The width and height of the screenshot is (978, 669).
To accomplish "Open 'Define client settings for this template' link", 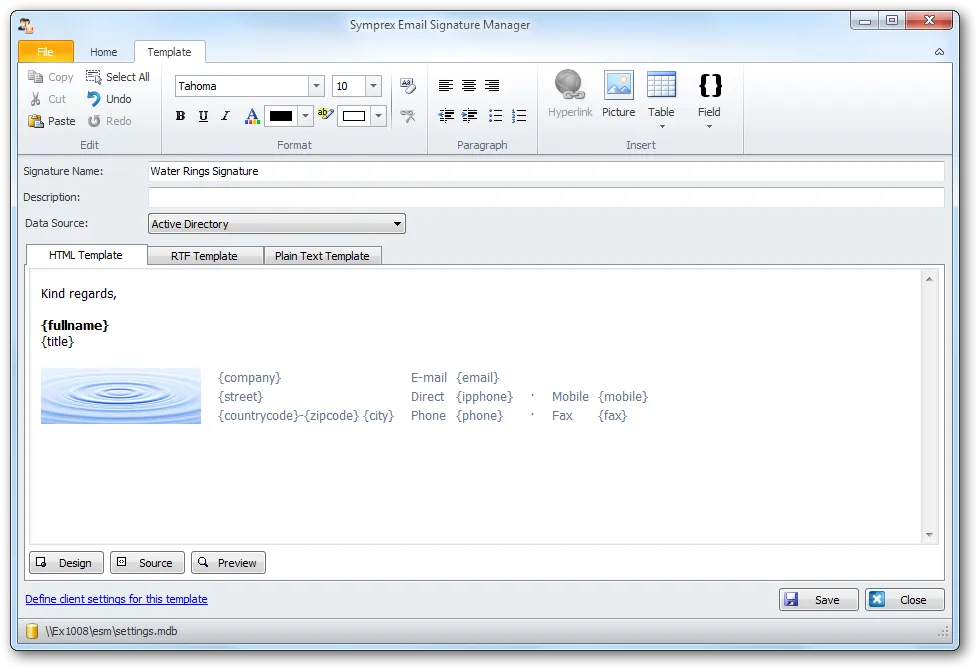I will point(117,599).
